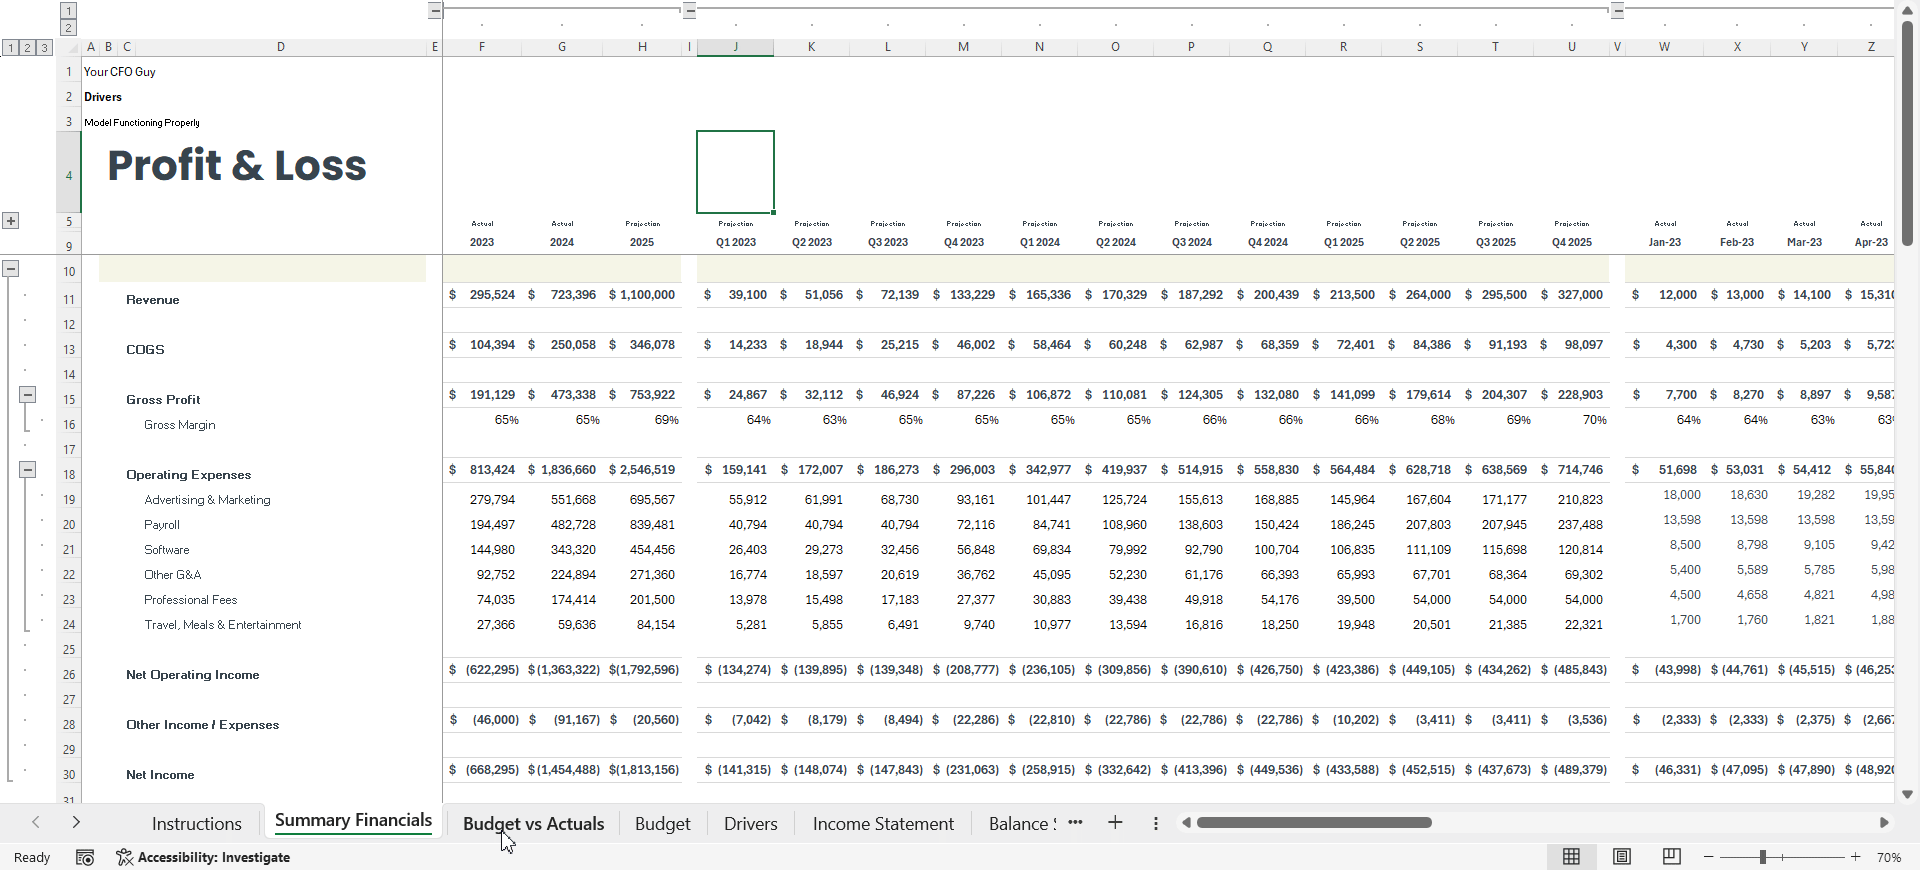Viewport: 1920px width, 870px height.
Task: Switch to Page Break Preview
Action: [1671, 857]
